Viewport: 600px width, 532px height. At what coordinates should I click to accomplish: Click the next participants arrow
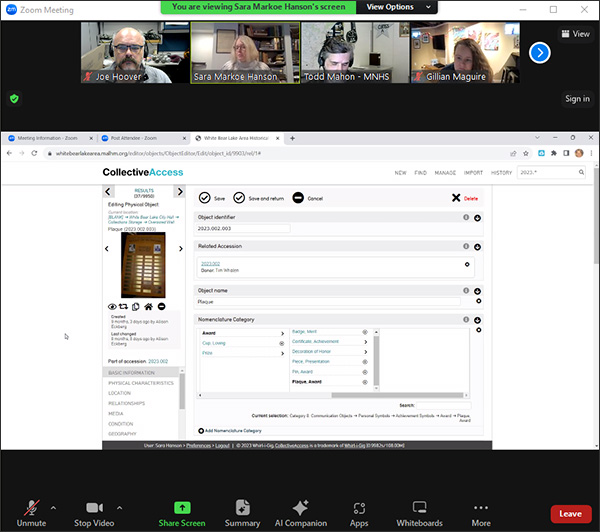(540, 52)
